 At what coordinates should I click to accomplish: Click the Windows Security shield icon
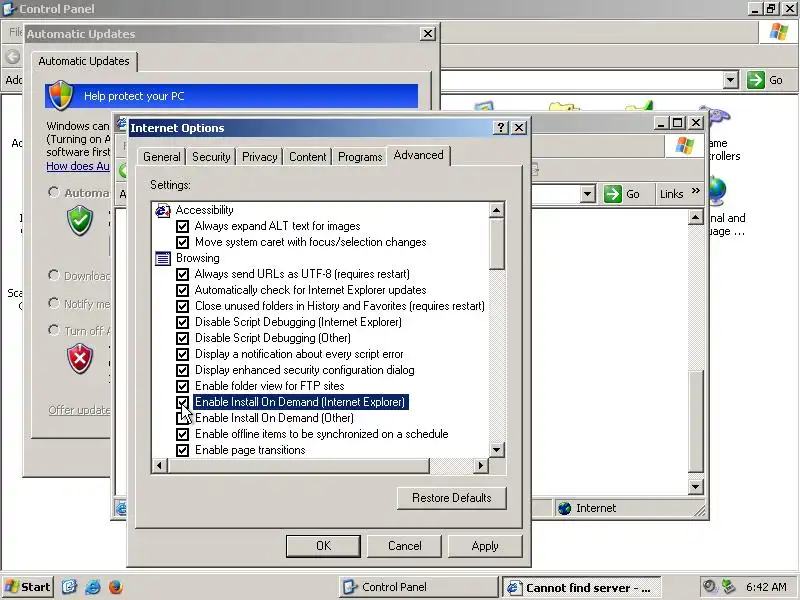pos(61,96)
